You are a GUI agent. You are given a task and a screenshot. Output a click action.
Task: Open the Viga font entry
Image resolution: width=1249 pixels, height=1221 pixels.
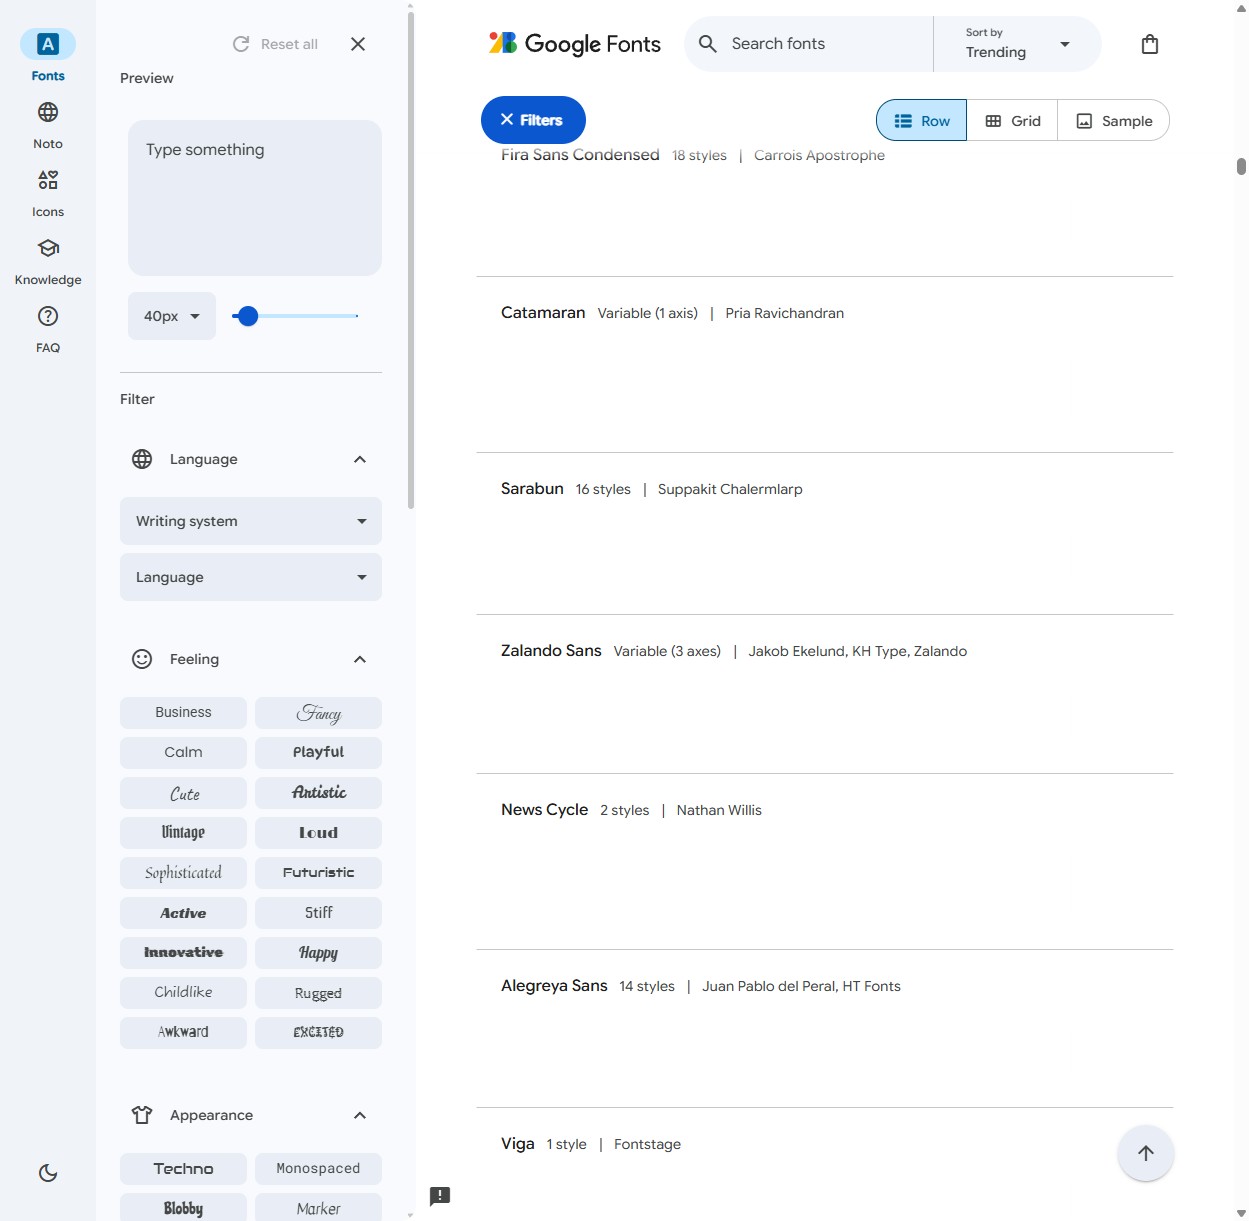[x=825, y=1164]
